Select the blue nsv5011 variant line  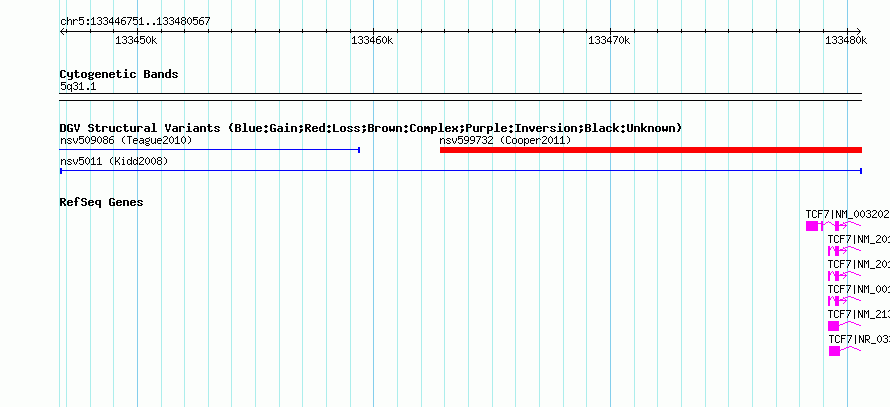point(461,170)
